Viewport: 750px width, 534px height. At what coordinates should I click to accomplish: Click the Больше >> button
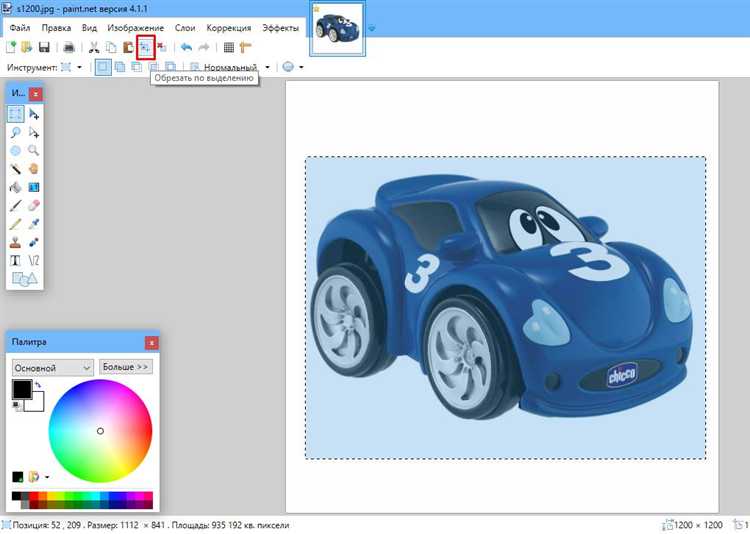[x=126, y=367]
